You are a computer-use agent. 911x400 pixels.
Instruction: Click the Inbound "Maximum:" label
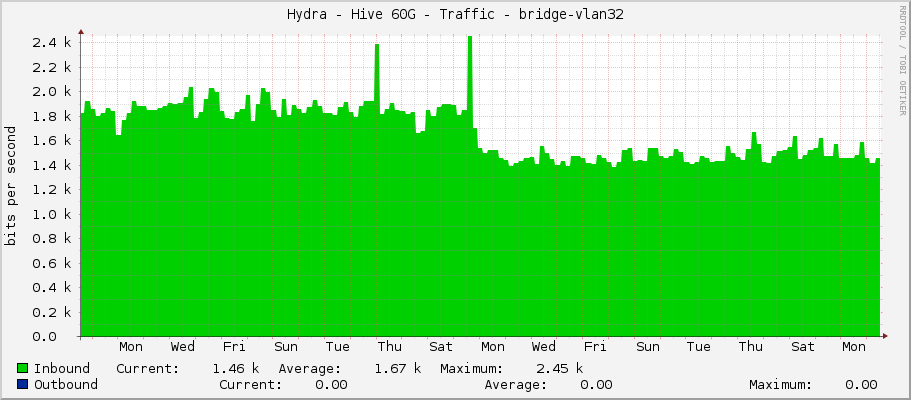pyautogui.click(x=472, y=368)
